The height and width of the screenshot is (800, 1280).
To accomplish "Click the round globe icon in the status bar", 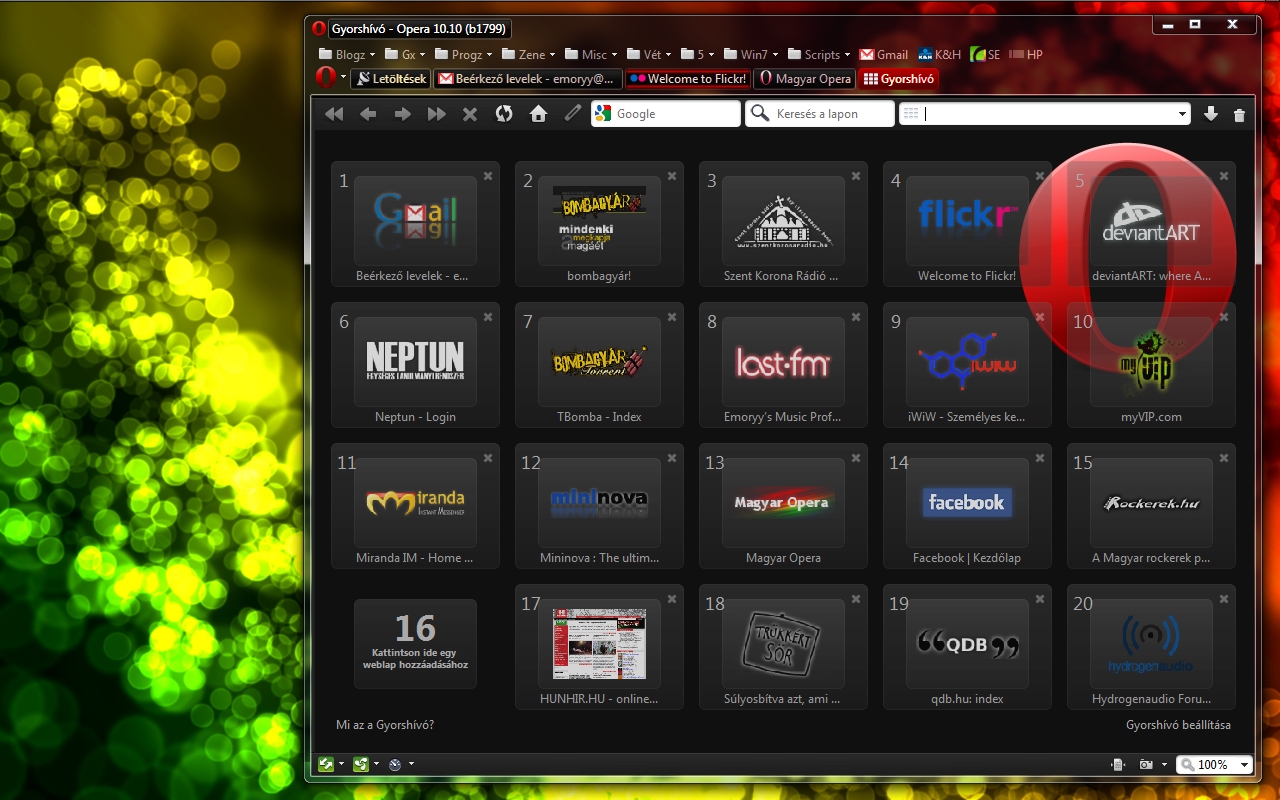I will [x=395, y=765].
